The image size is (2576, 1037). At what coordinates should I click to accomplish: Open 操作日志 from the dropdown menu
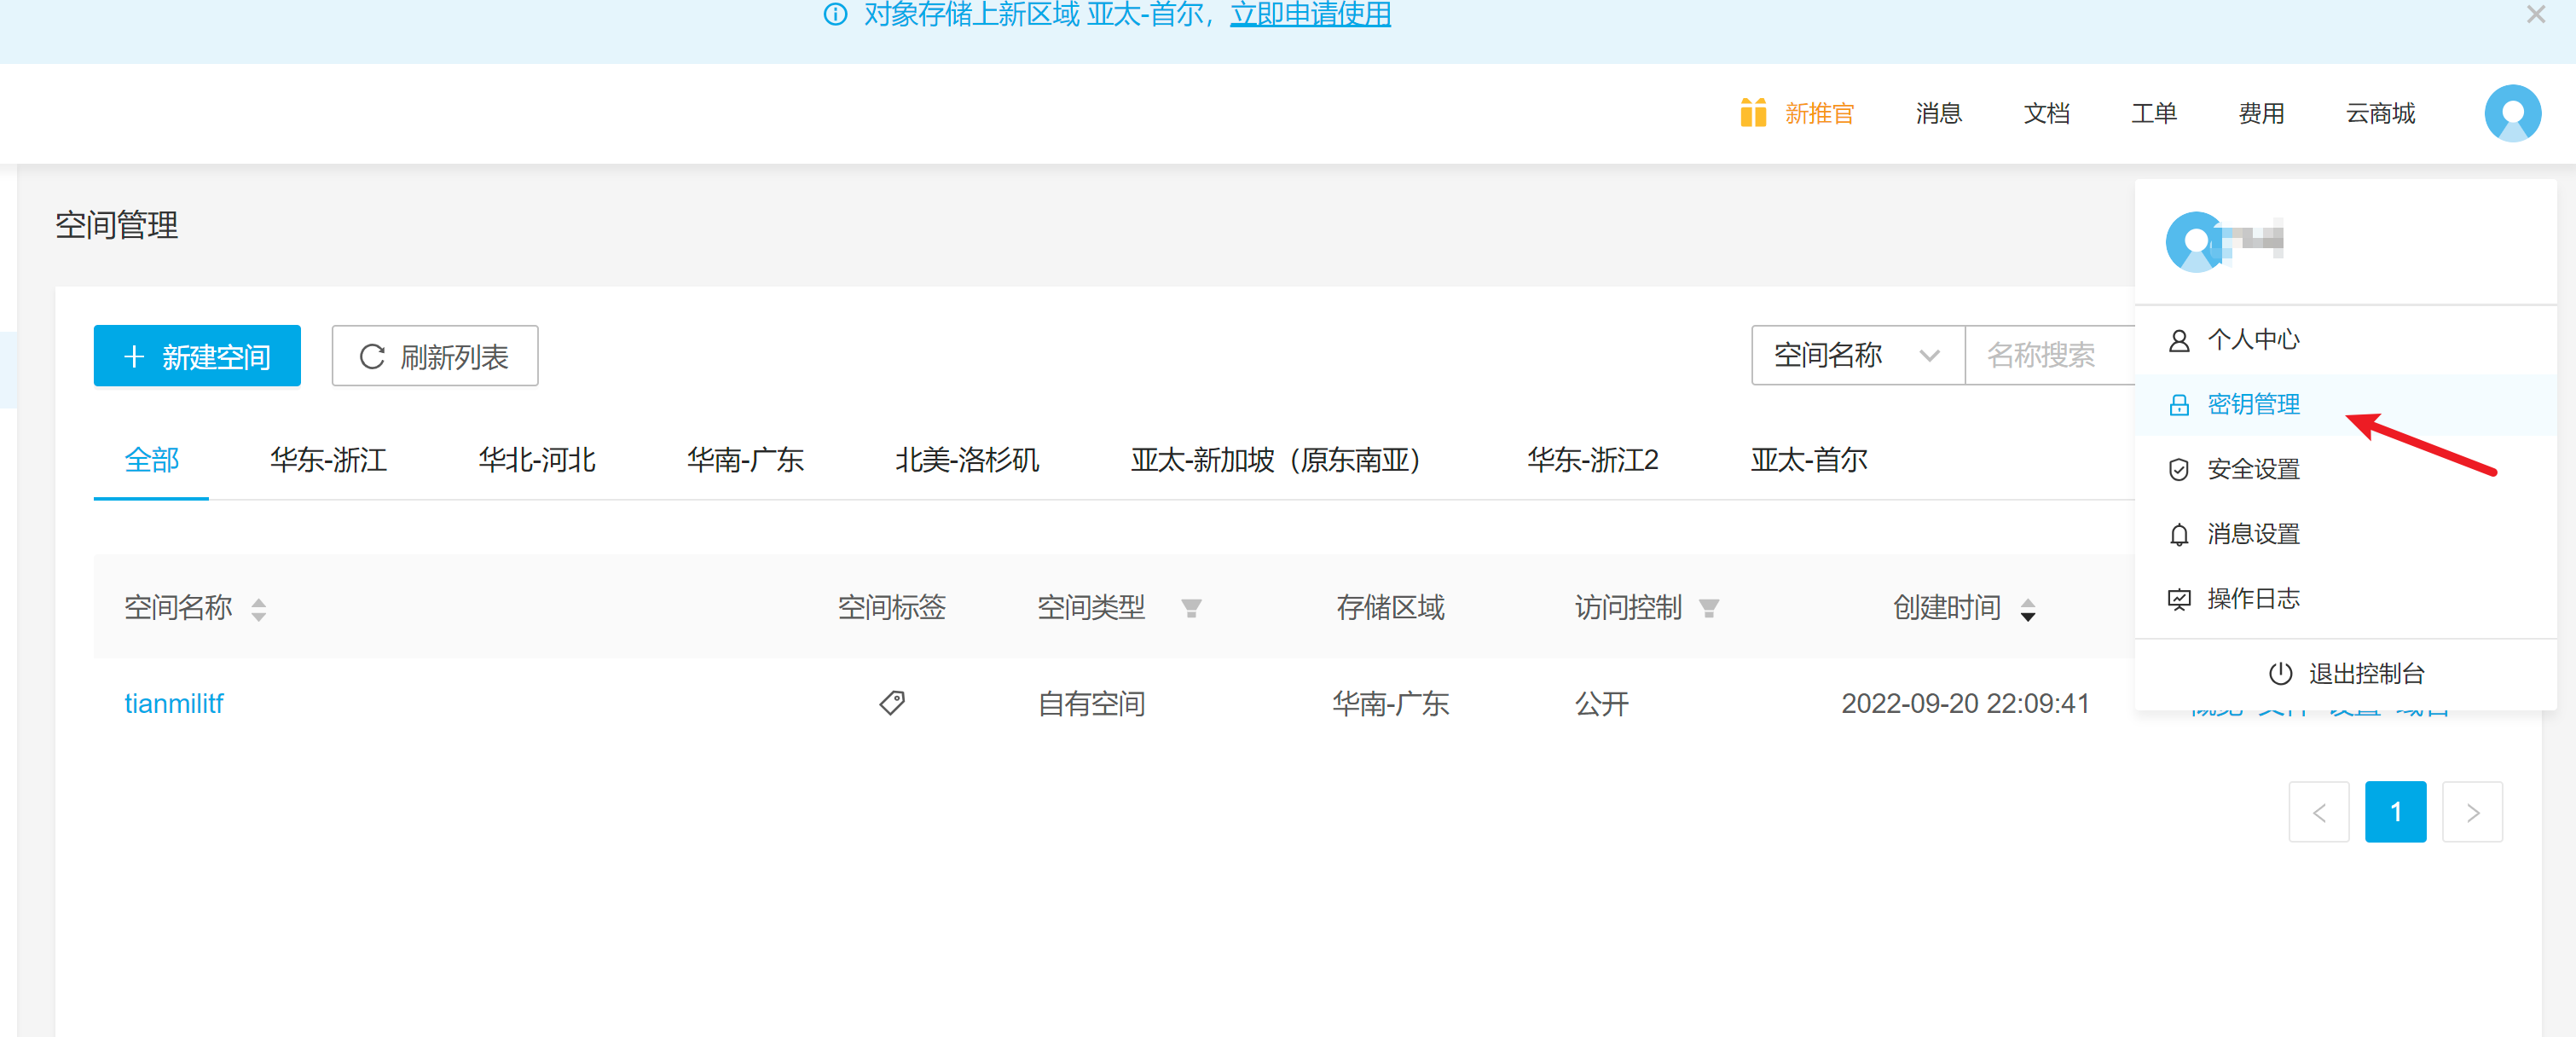(2252, 598)
